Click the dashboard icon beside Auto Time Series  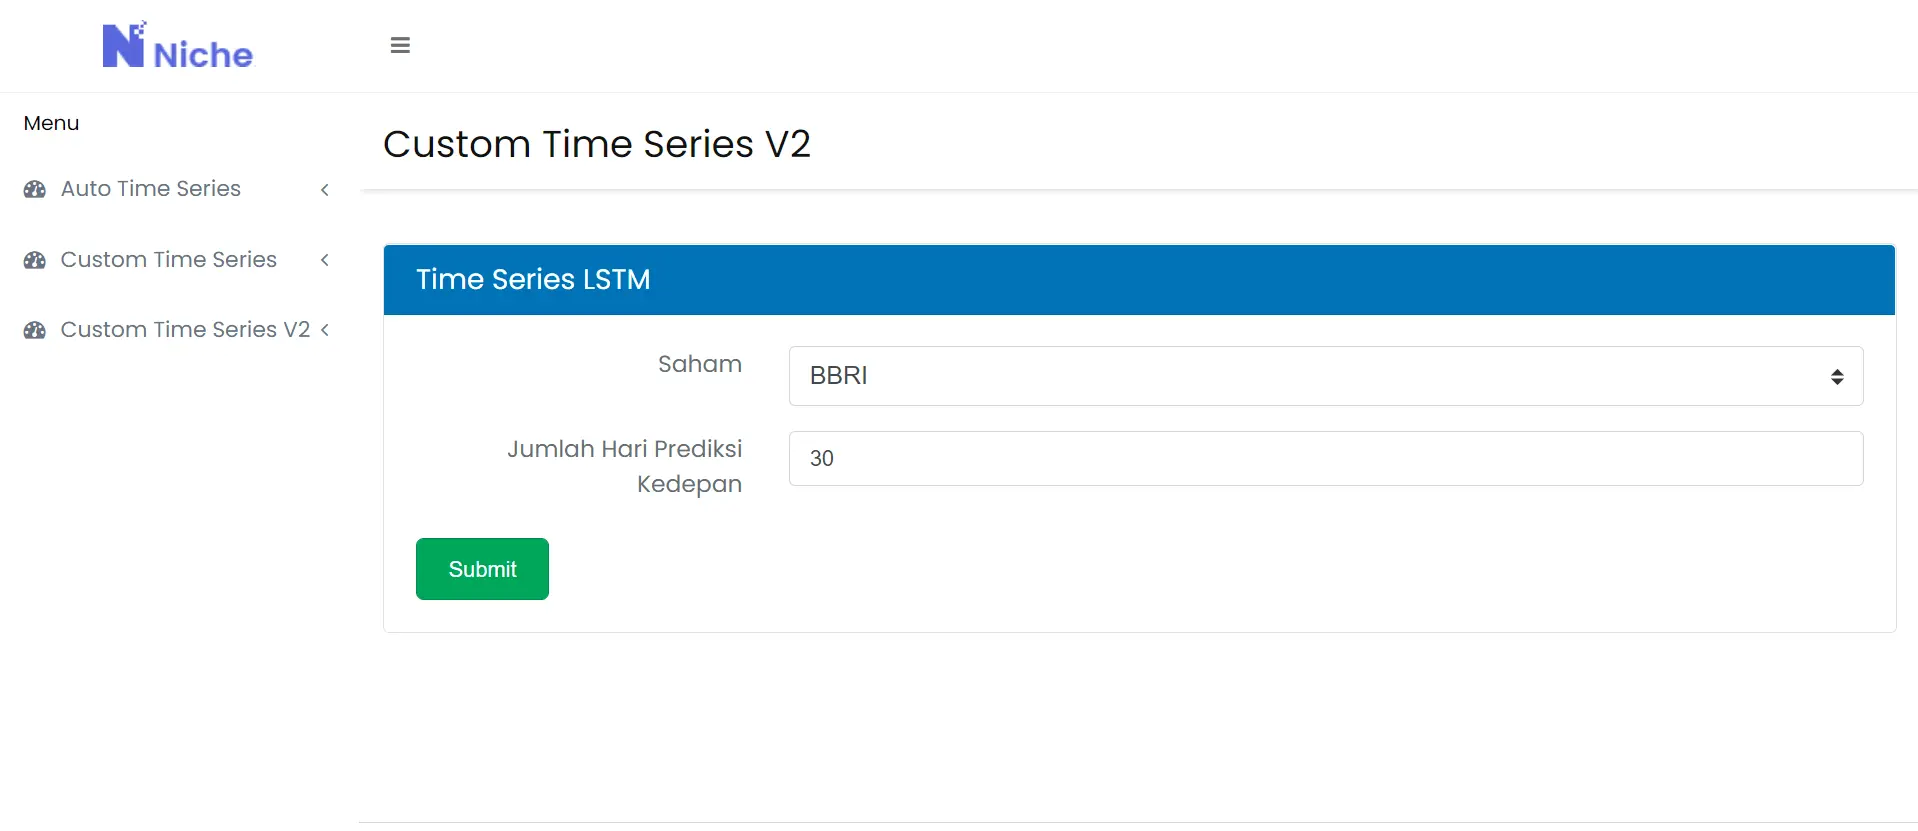[35, 189]
